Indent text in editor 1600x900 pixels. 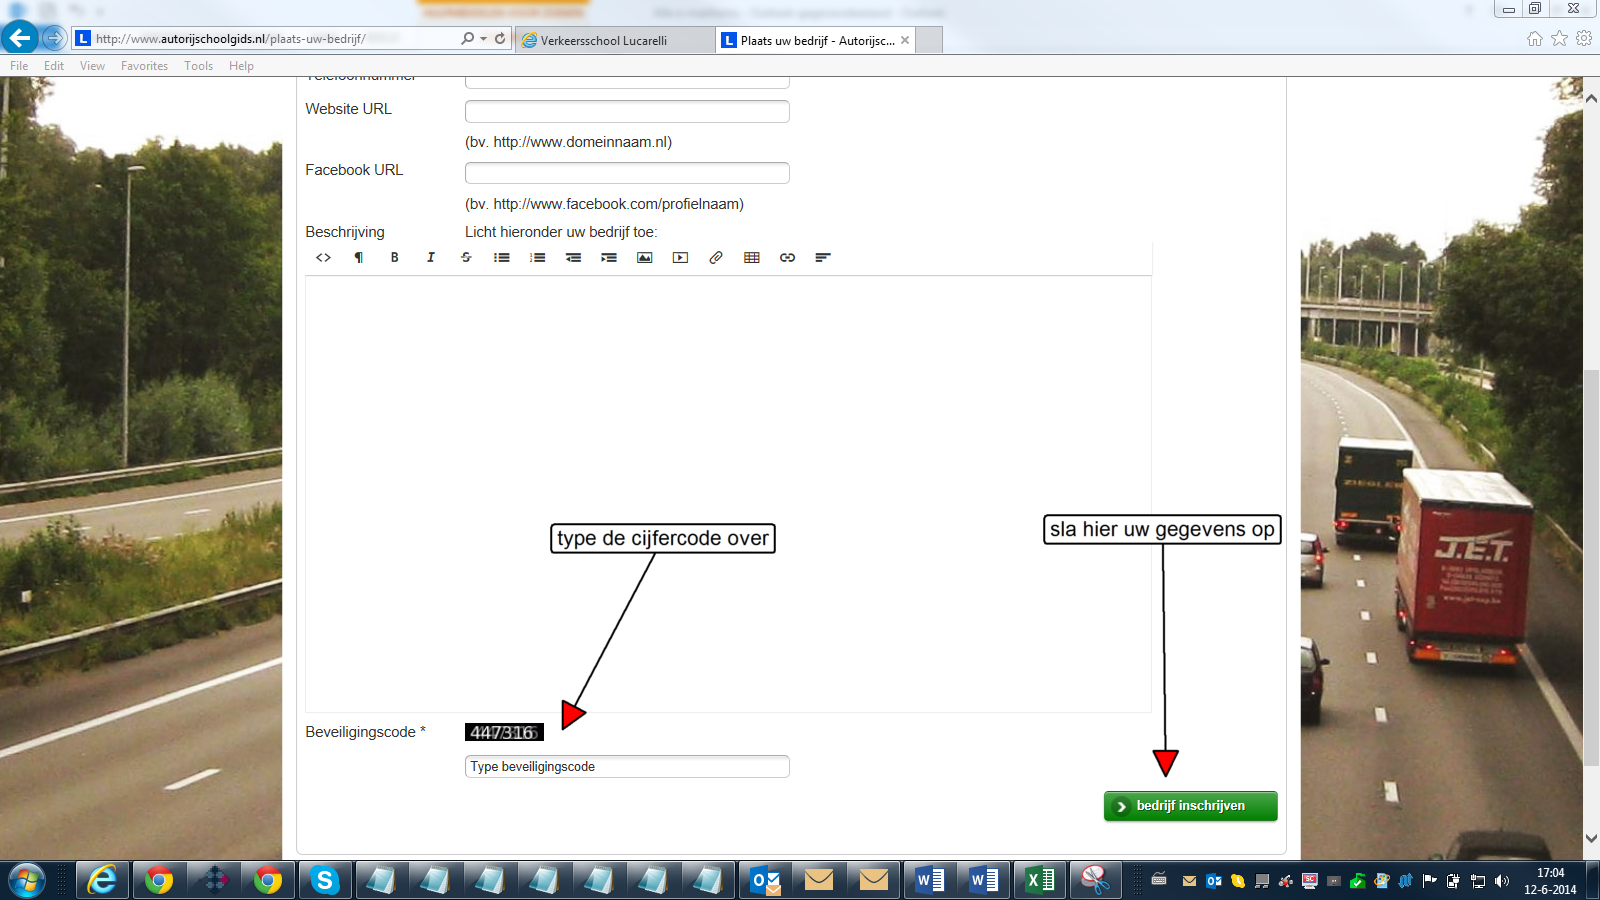[x=609, y=258]
